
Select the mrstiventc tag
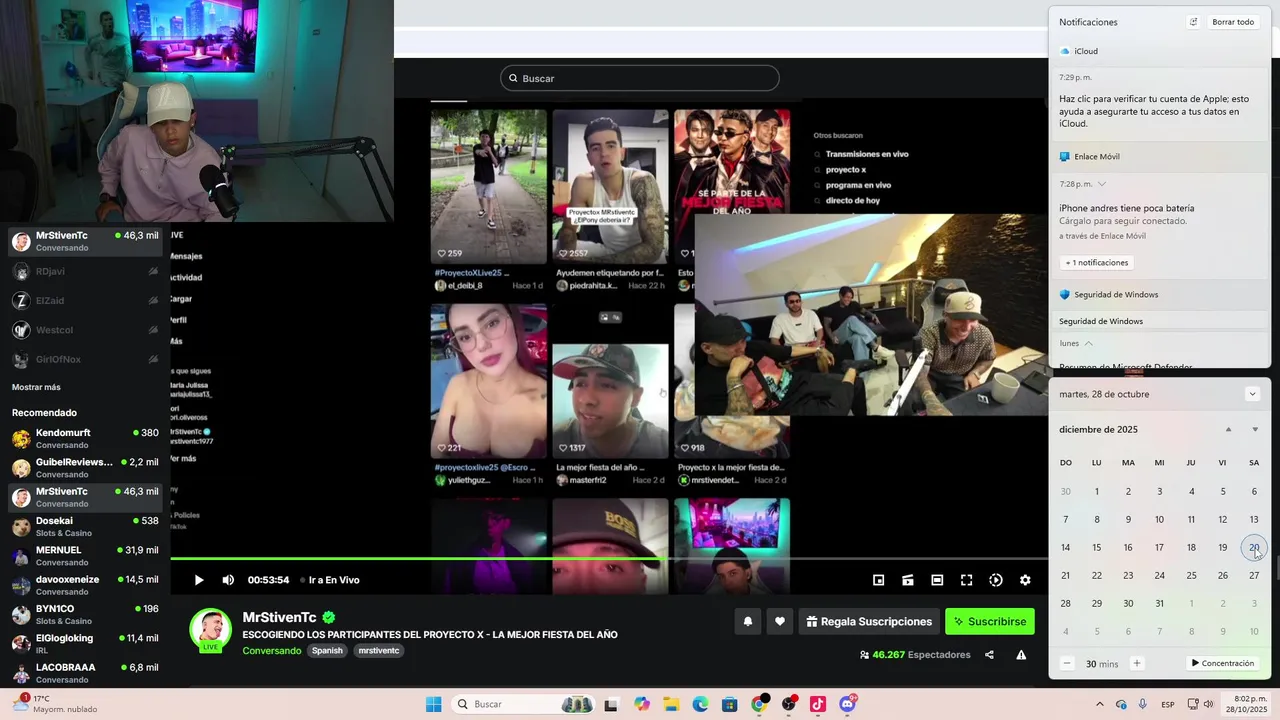coord(379,651)
